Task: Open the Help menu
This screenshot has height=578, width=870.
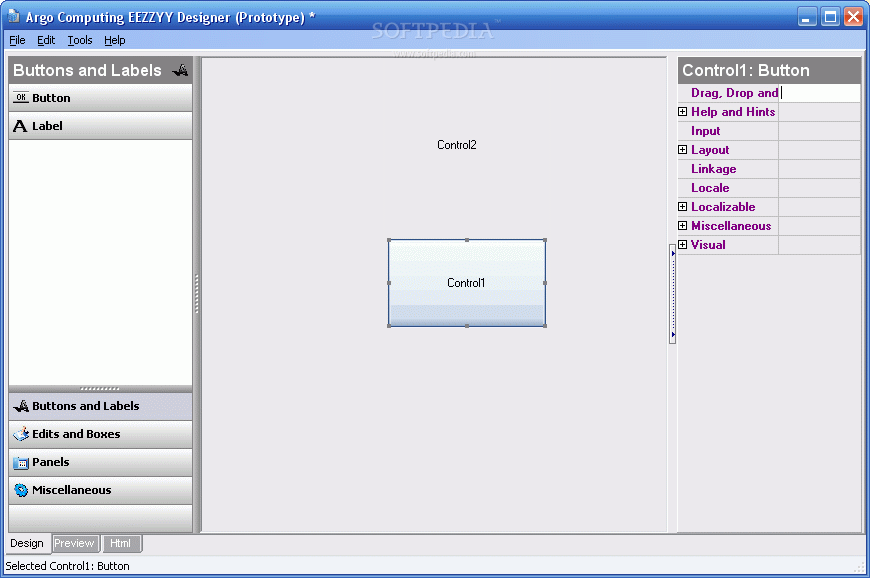Action: (x=115, y=40)
